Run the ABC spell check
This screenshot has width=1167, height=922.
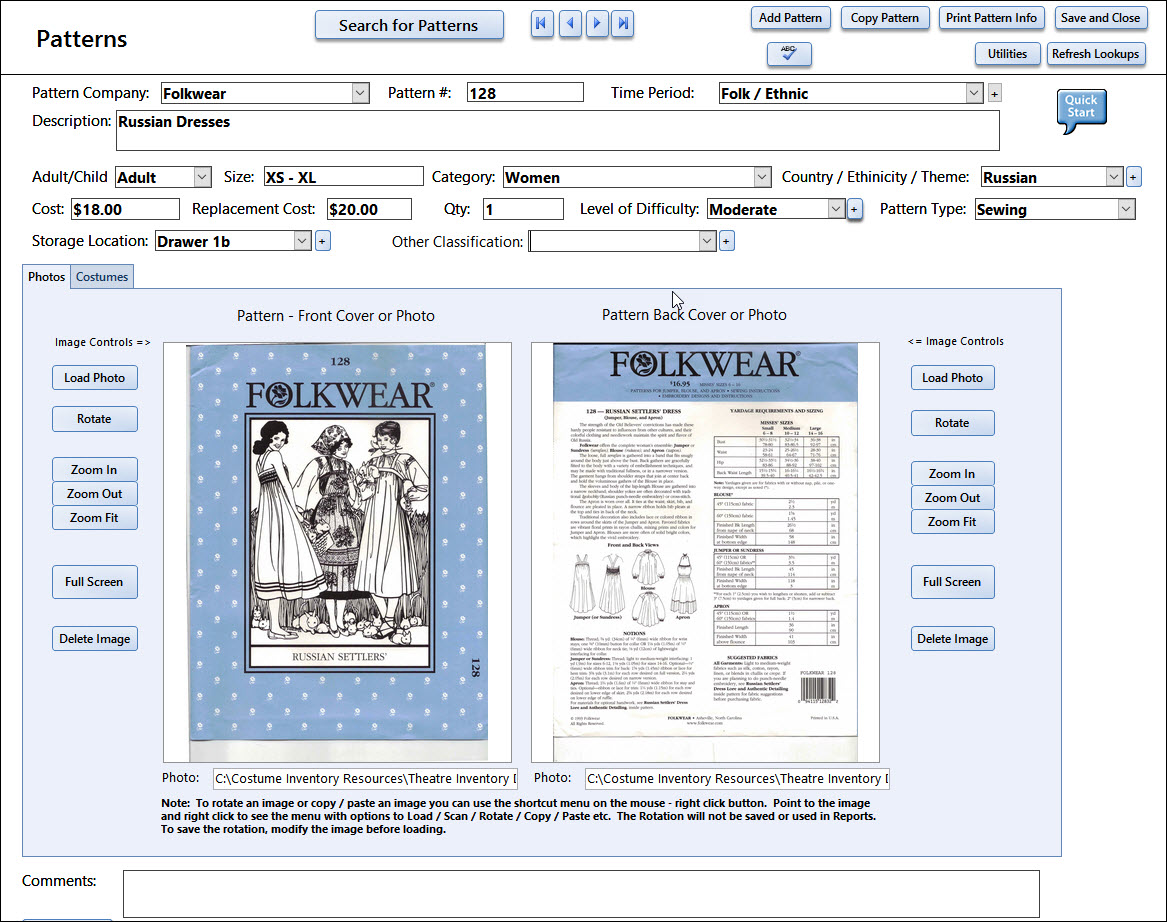pos(789,54)
